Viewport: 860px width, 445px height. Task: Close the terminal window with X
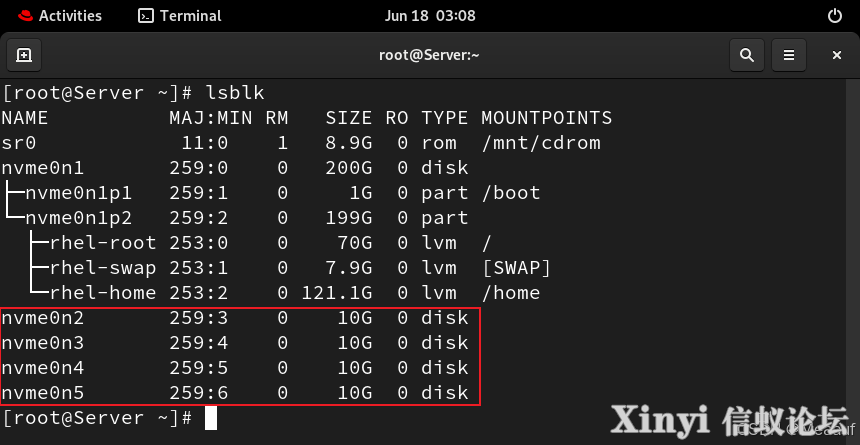point(836,55)
